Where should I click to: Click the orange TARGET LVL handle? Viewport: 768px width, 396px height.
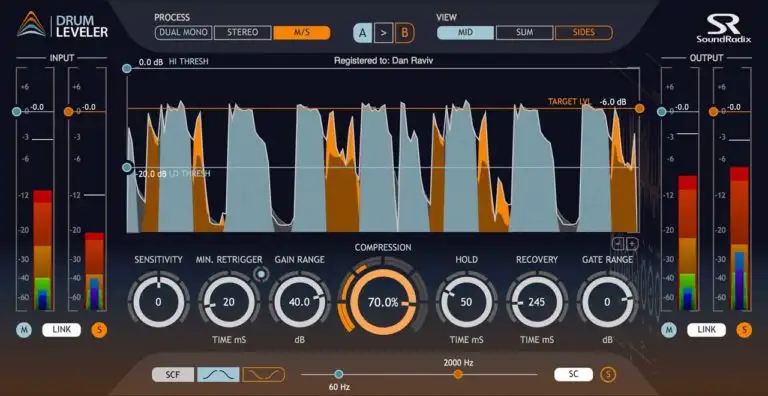(639, 109)
